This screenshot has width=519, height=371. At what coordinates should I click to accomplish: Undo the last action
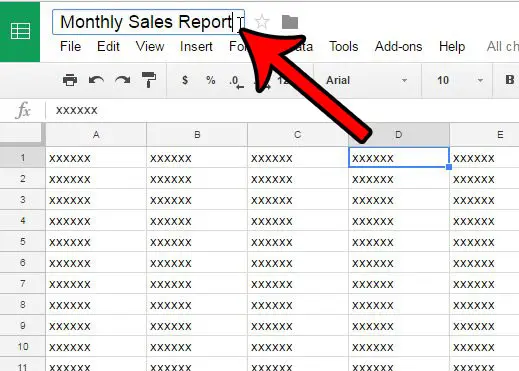pos(96,80)
